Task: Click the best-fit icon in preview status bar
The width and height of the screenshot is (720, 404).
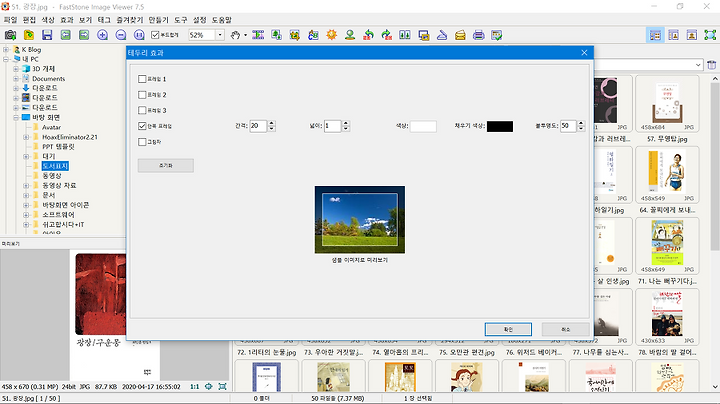Action: click(208, 387)
